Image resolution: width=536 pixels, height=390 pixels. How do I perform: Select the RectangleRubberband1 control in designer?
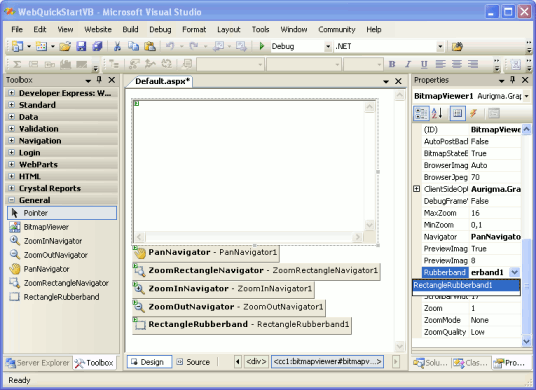[242, 325]
